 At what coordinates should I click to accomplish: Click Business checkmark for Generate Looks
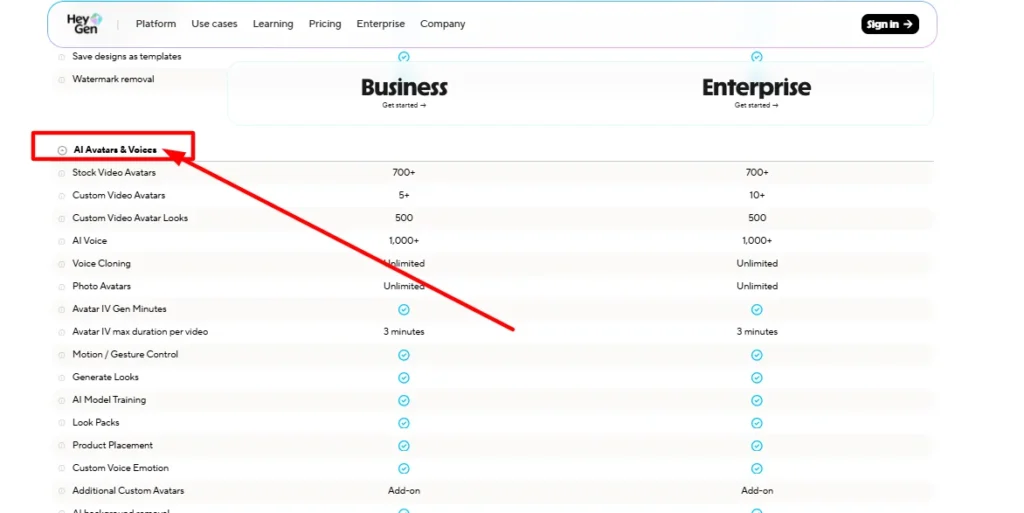pyautogui.click(x=404, y=378)
